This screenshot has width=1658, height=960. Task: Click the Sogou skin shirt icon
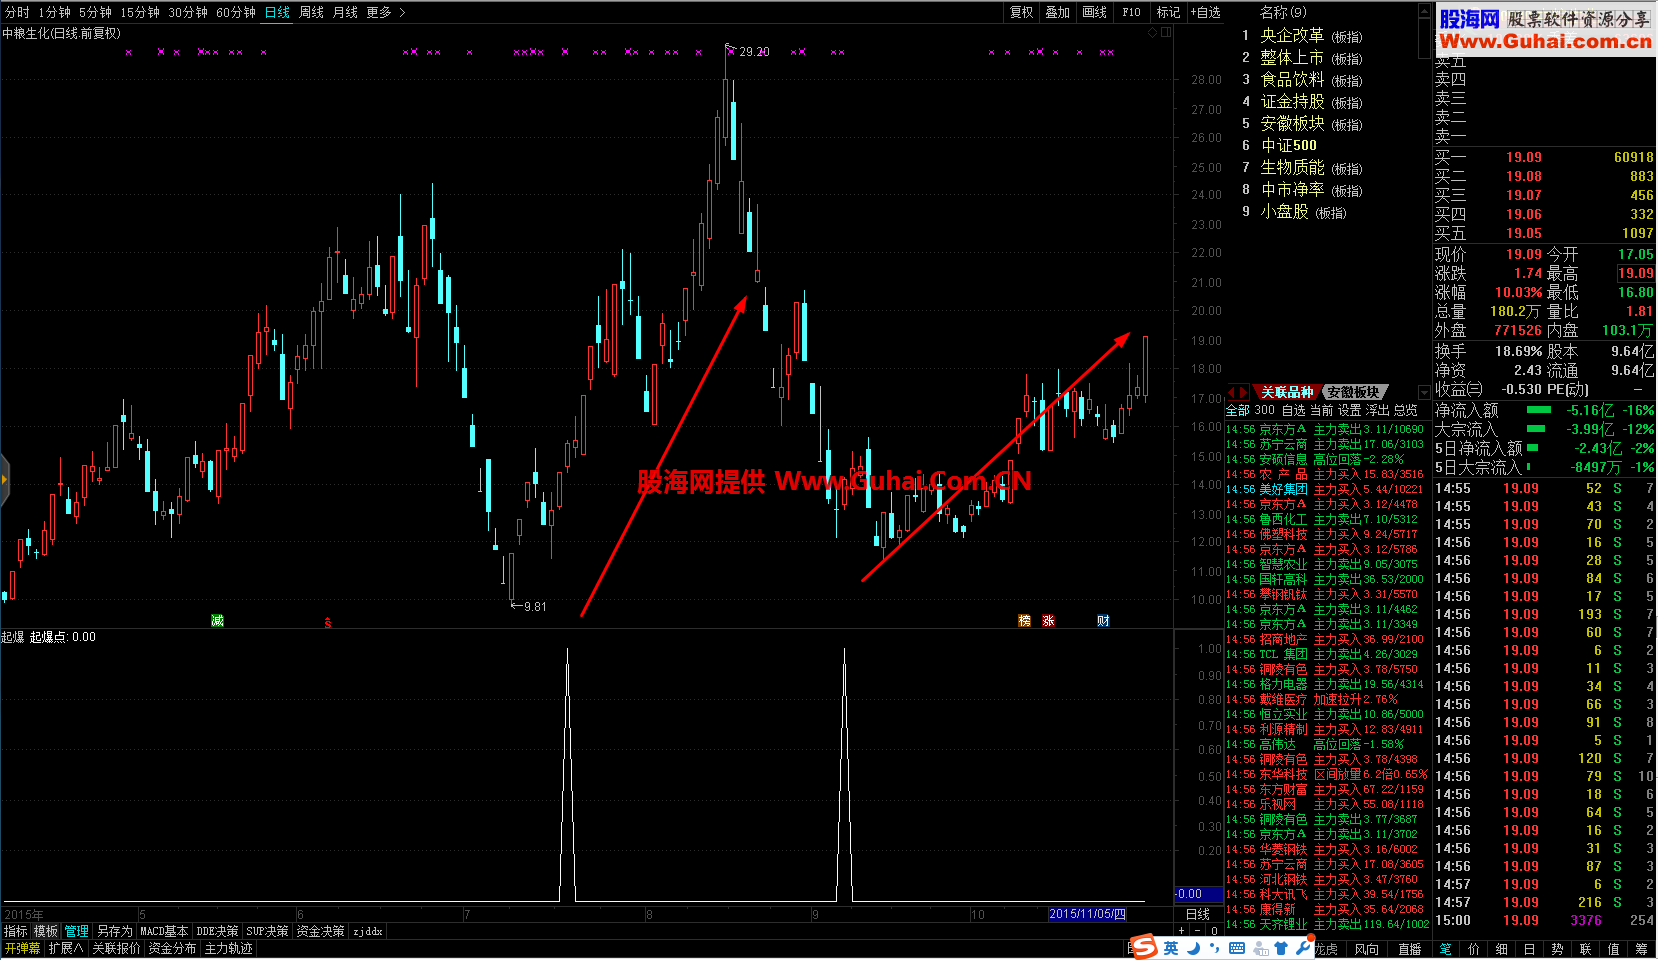point(1281,948)
